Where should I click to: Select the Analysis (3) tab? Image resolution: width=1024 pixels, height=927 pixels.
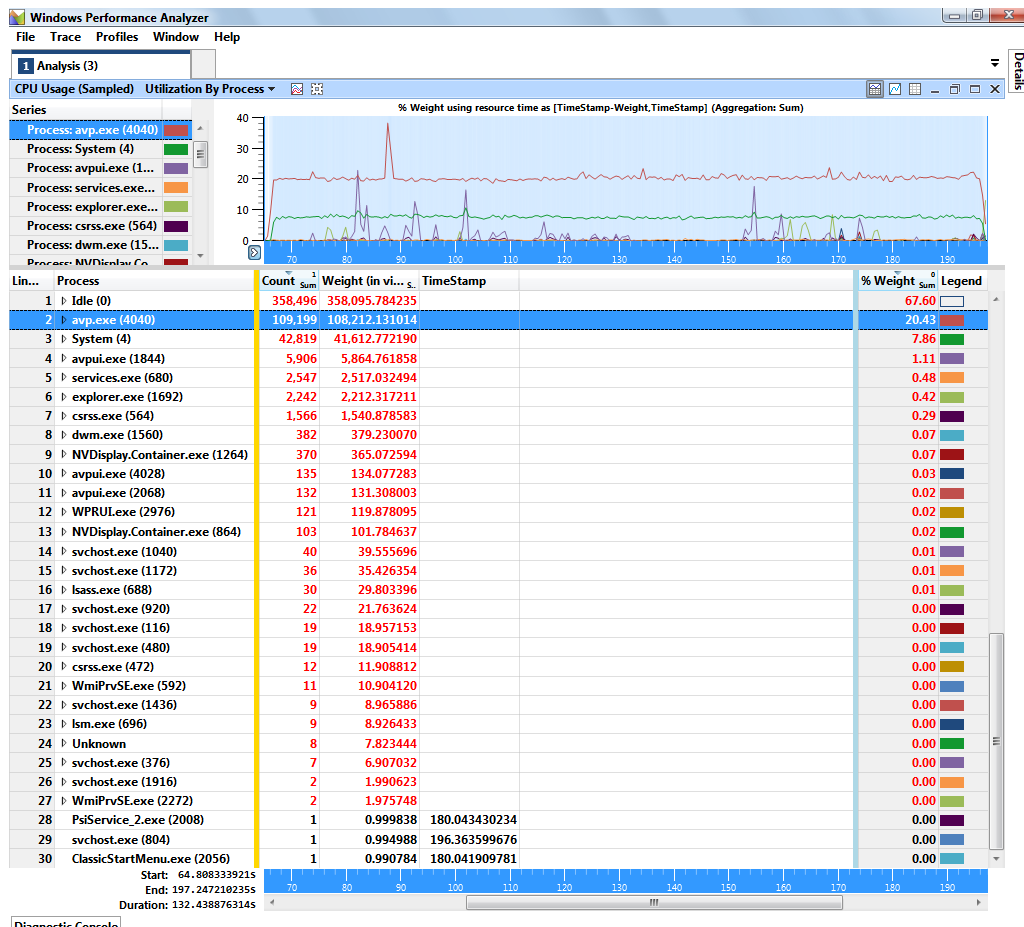101,66
